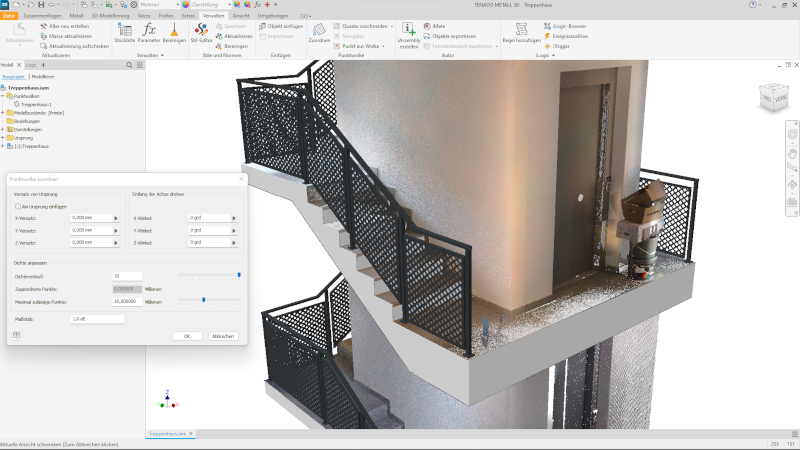
Task: Click the Dichteverlauf slider handle
Action: (239, 274)
